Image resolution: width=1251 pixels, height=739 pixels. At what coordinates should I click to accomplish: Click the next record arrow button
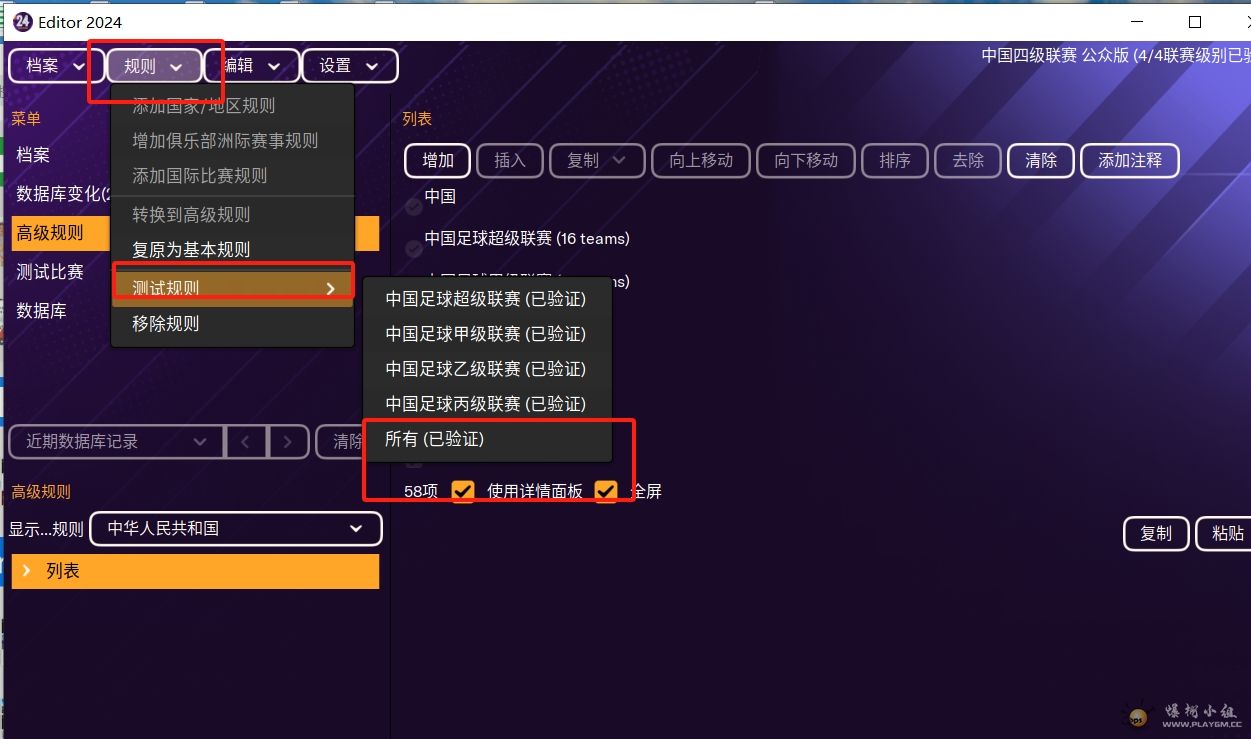pos(288,442)
